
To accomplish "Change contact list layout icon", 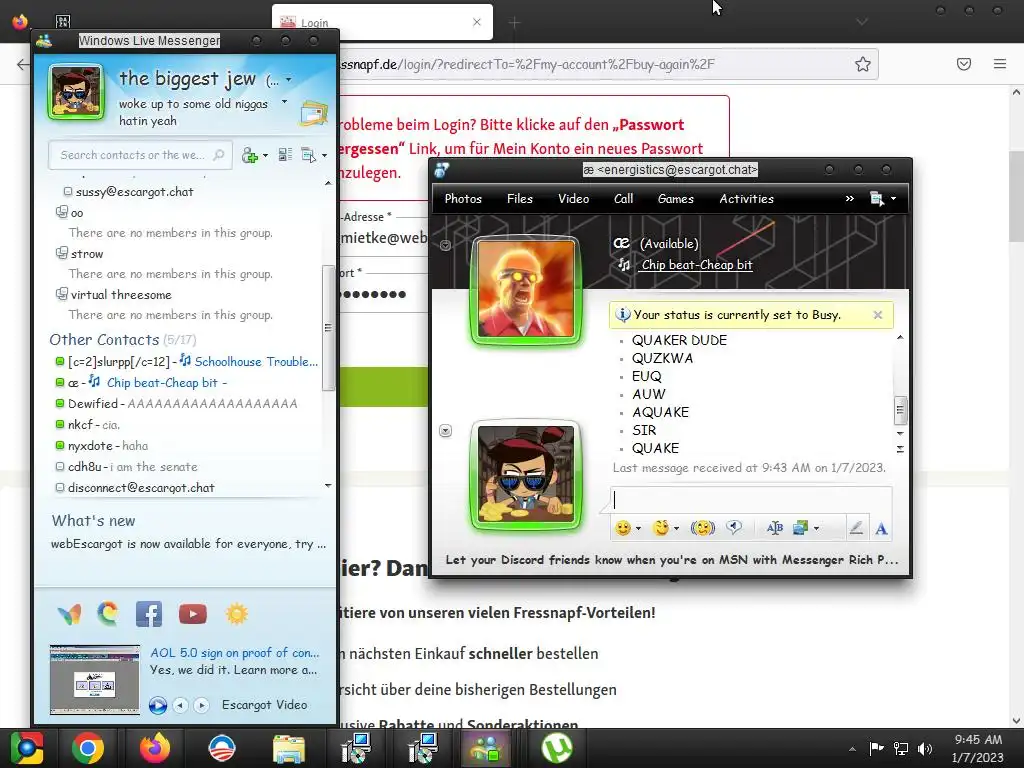I will point(285,155).
